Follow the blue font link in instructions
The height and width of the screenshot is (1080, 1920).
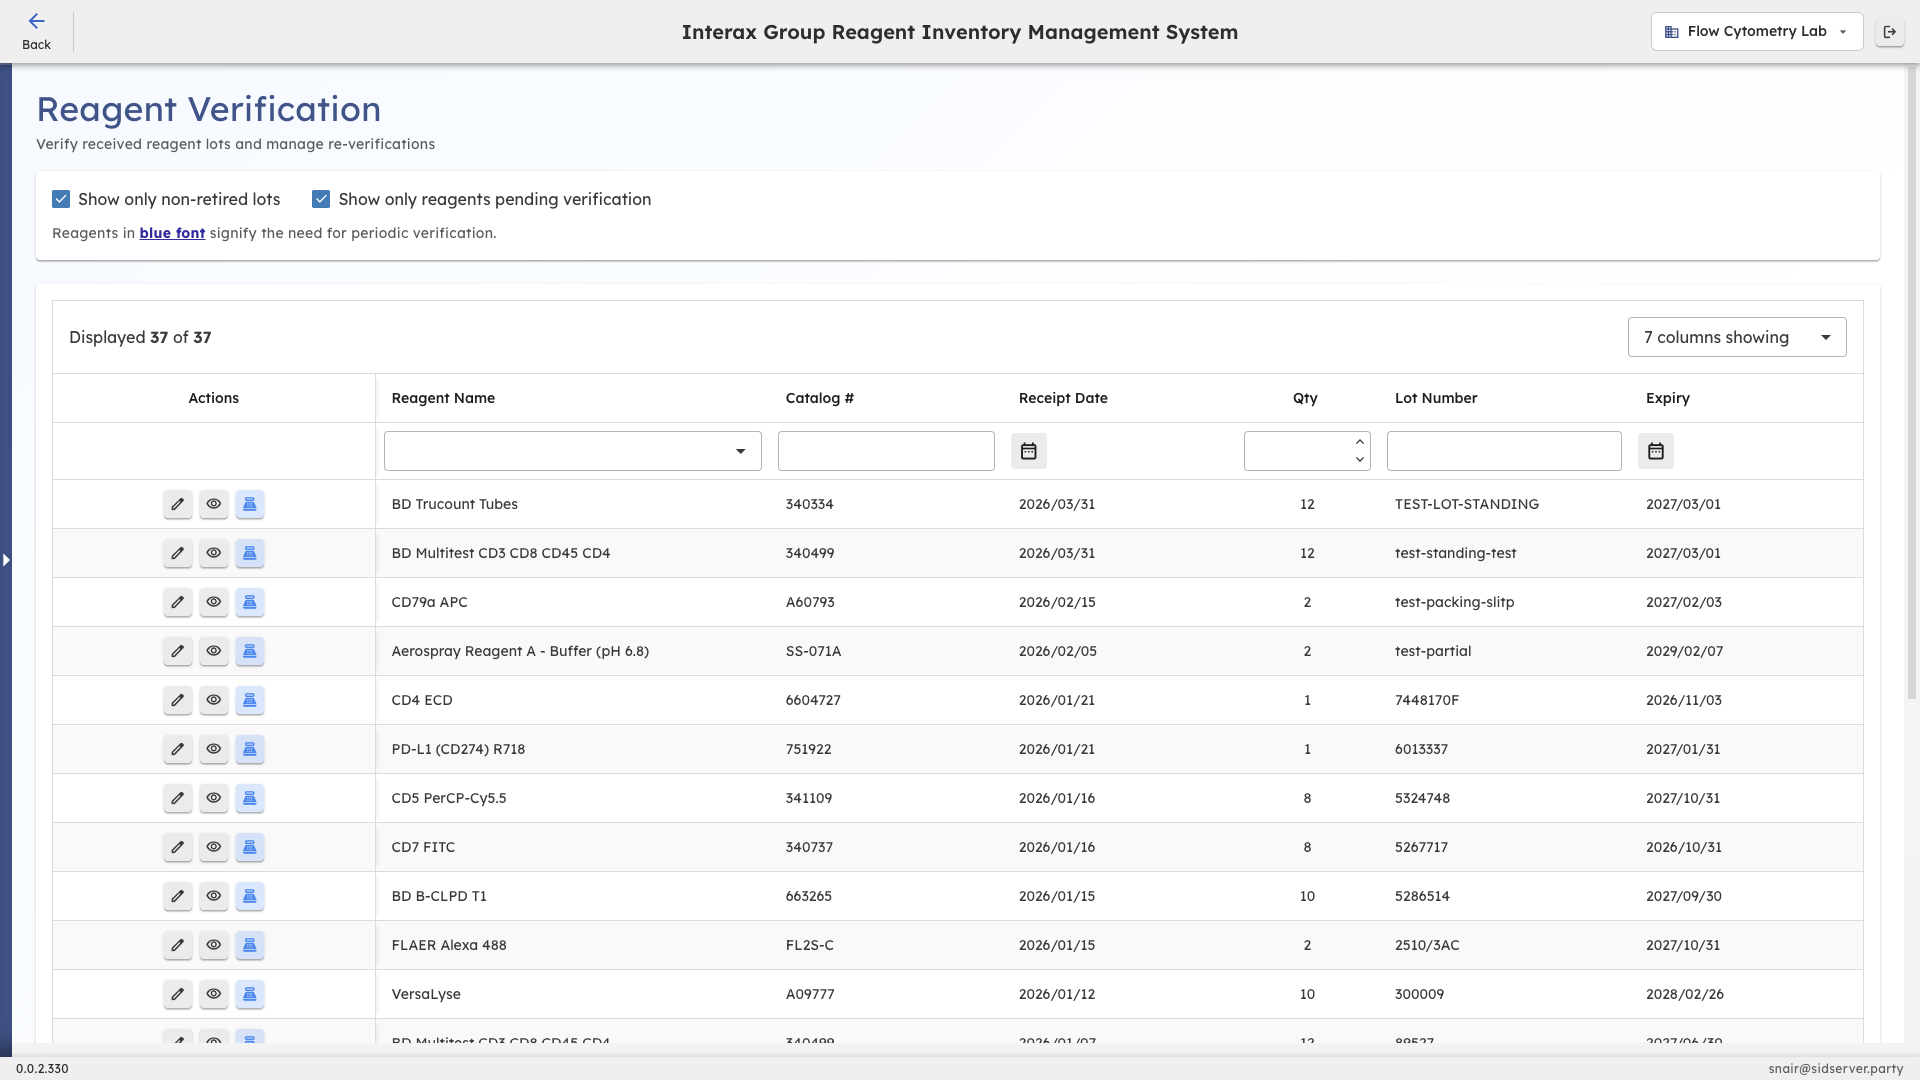171,233
